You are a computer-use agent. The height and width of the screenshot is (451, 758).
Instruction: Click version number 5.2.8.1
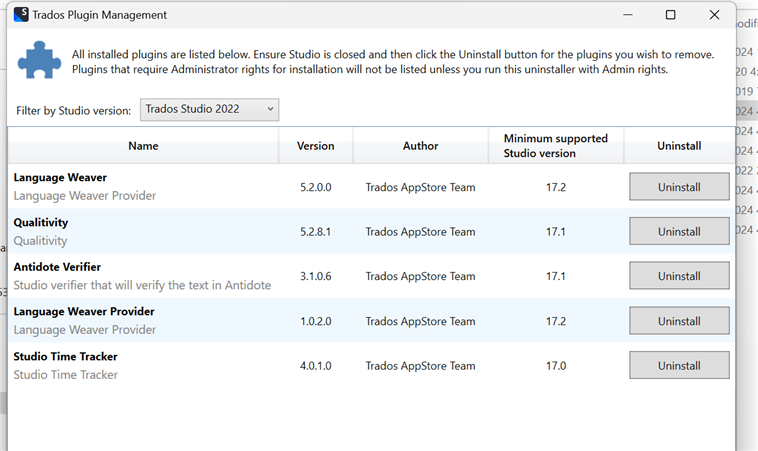[x=316, y=232]
